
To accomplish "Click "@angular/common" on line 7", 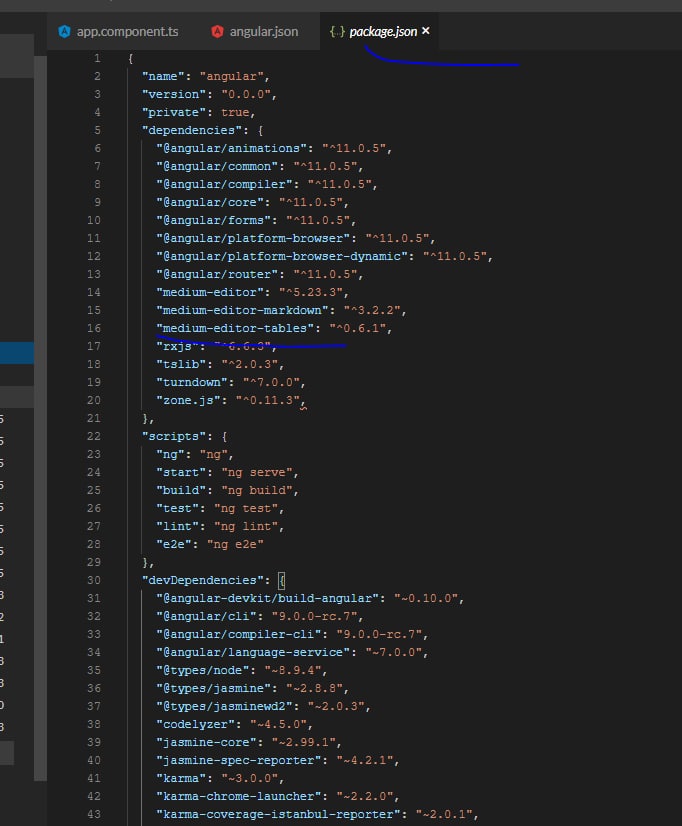I will click(217, 166).
